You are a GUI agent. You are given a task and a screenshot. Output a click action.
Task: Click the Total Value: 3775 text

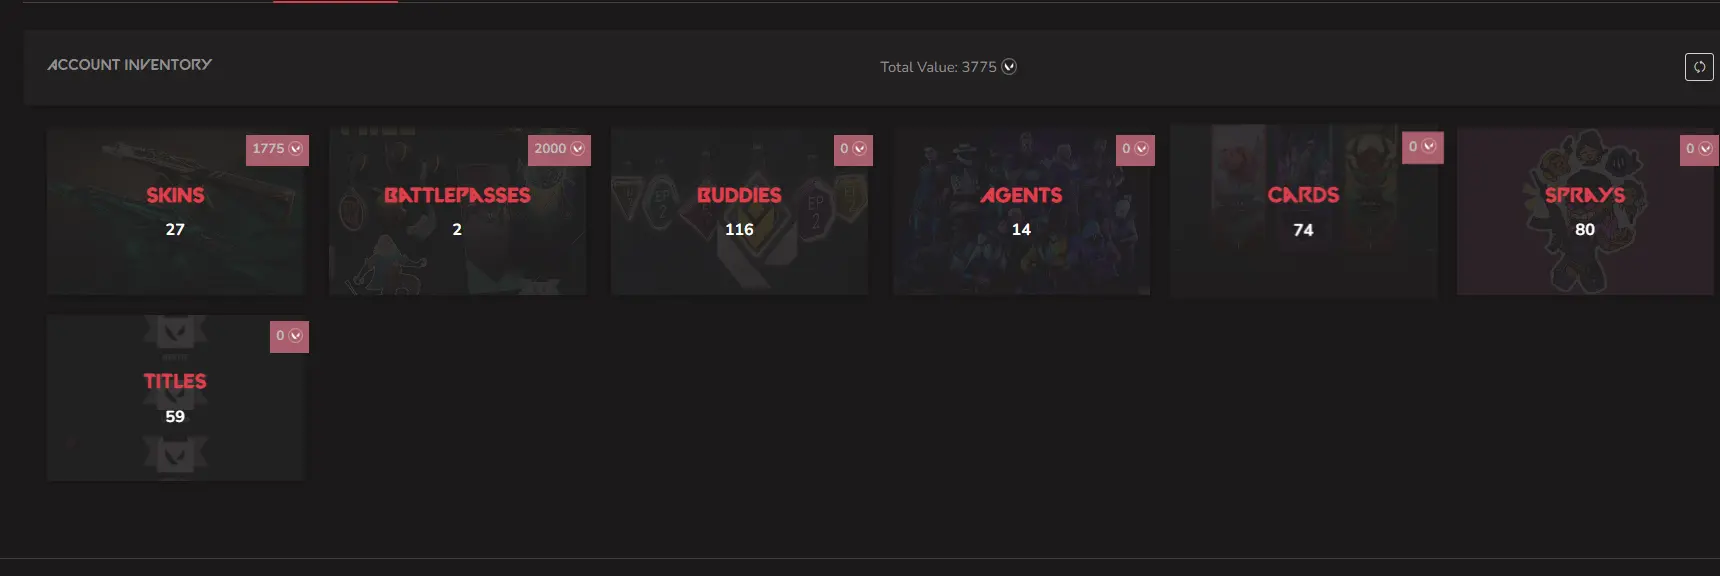coord(938,67)
